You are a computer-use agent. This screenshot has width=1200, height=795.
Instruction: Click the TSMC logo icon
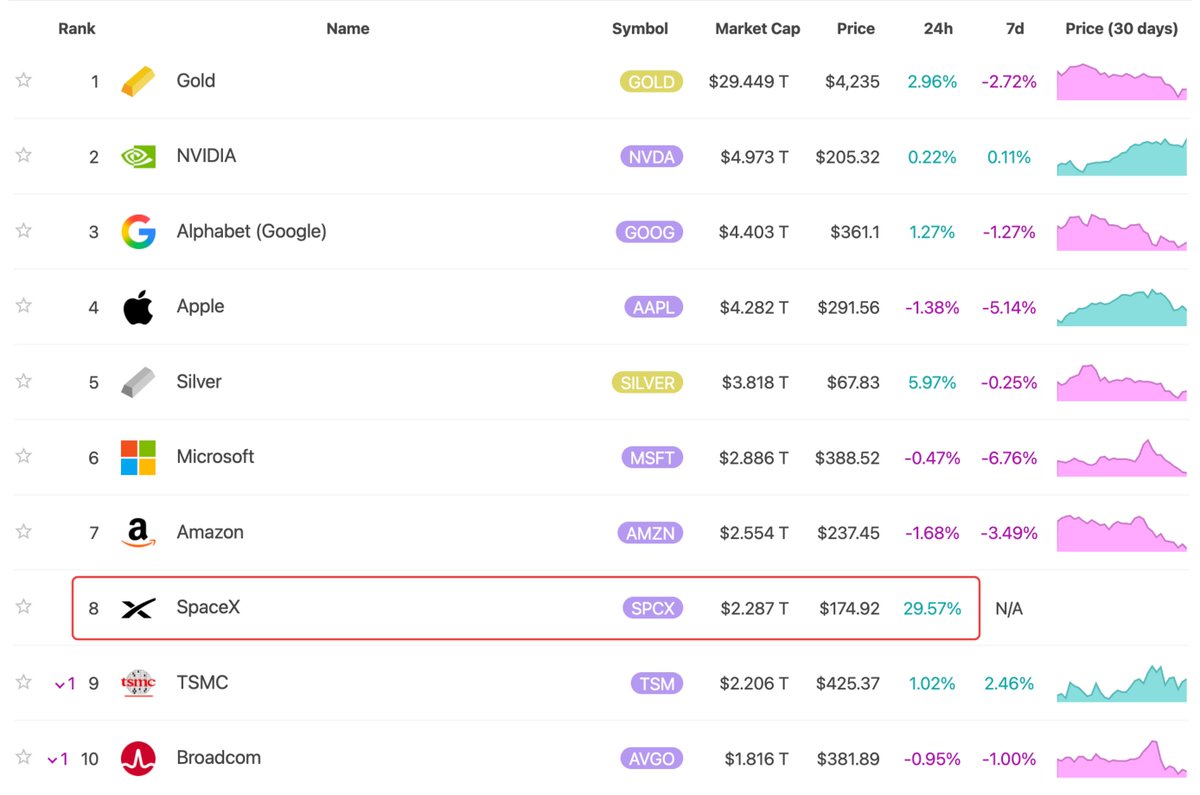[x=138, y=683]
